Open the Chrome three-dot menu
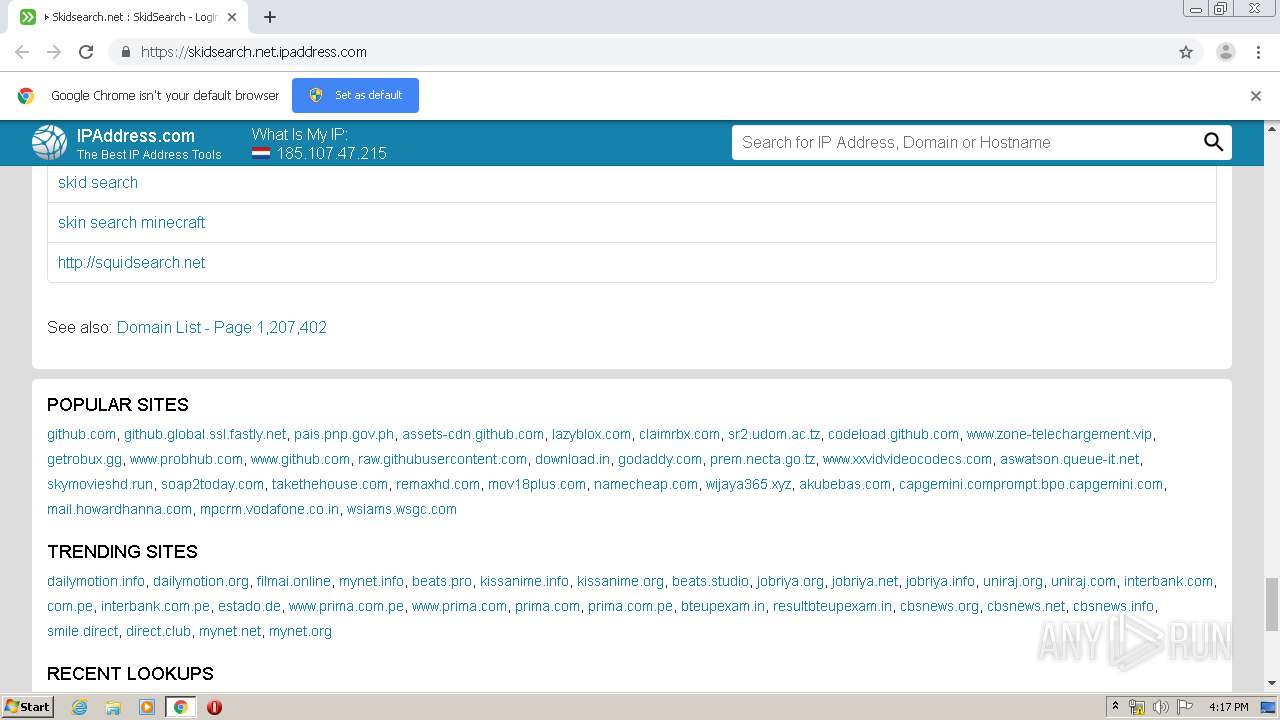 (x=1257, y=52)
